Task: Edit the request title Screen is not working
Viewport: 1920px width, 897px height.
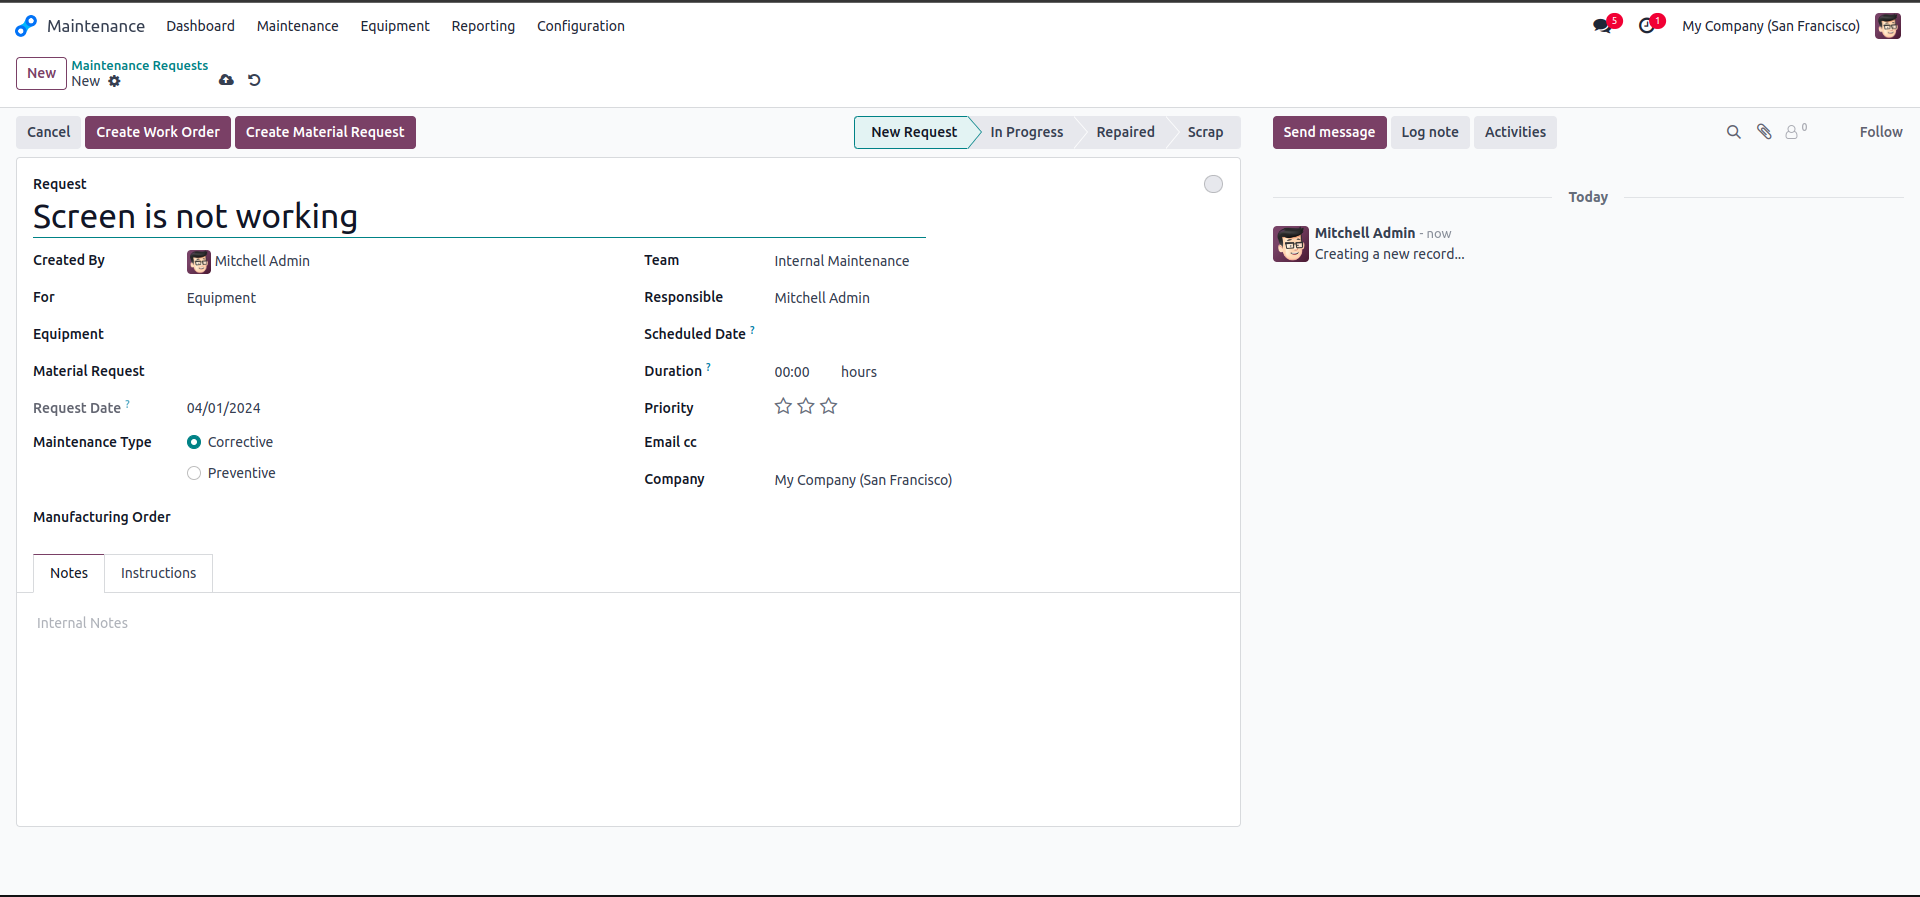Action: (479, 217)
